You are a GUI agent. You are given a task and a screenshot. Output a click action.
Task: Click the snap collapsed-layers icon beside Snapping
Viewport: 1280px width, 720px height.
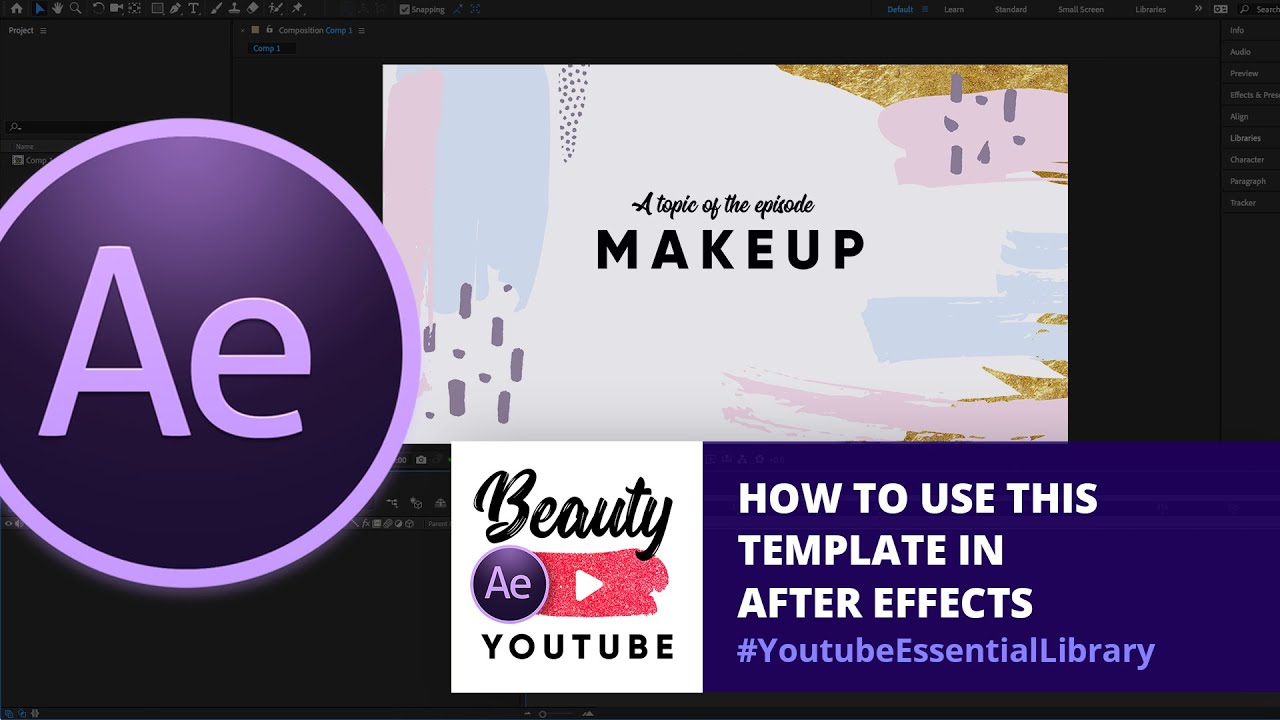458,9
